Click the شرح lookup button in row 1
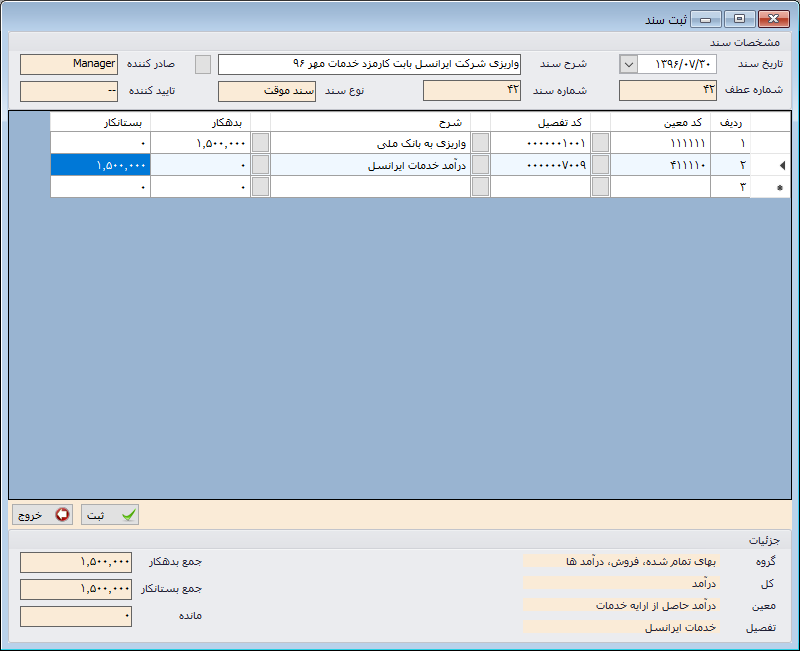The height and width of the screenshot is (651, 800). point(261,143)
